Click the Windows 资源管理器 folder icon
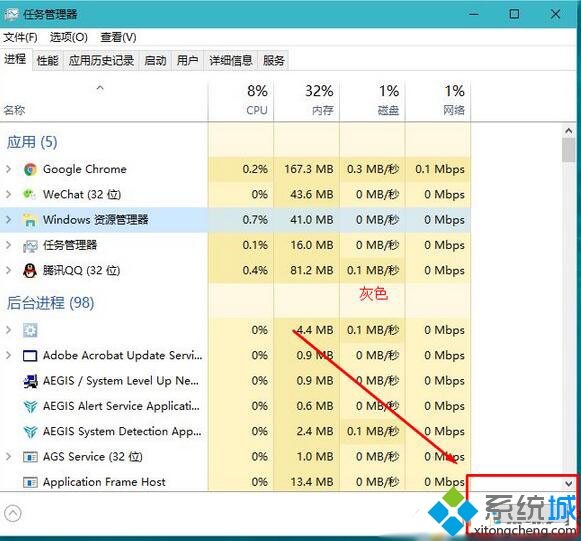Image resolution: width=581 pixels, height=541 pixels. pos(30,220)
